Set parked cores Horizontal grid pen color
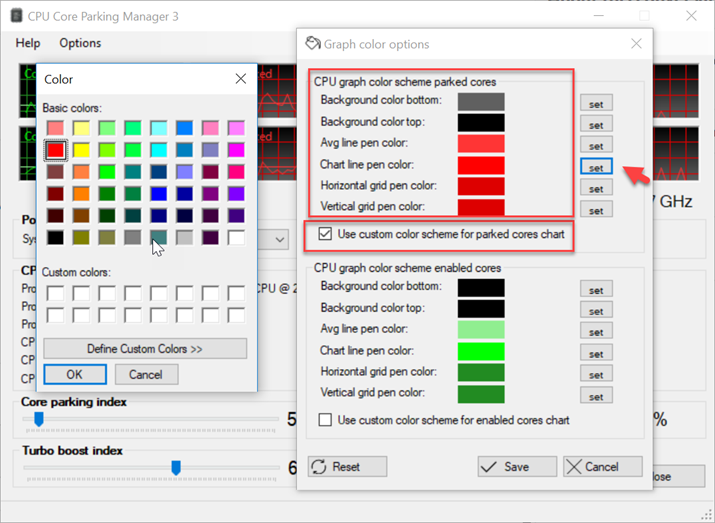 click(596, 188)
